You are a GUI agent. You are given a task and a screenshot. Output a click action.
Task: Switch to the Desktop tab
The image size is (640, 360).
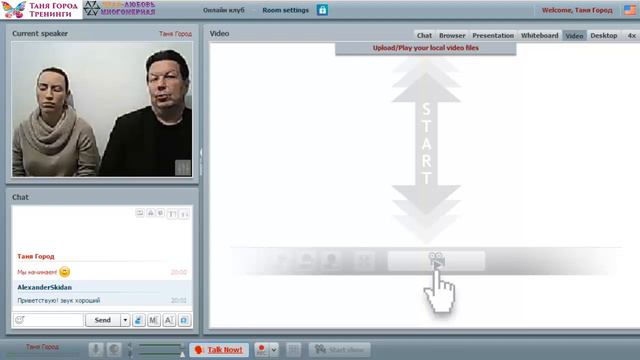click(604, 36)
